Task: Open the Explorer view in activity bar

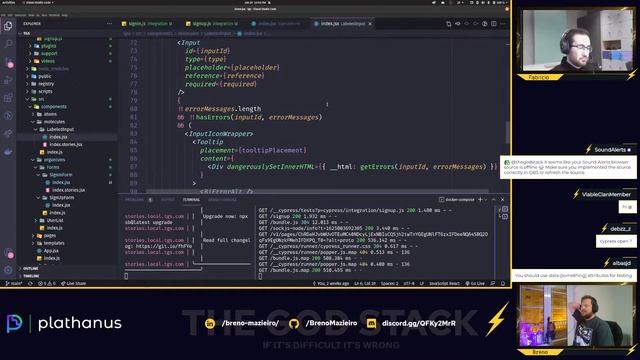Action: point(8,26)
